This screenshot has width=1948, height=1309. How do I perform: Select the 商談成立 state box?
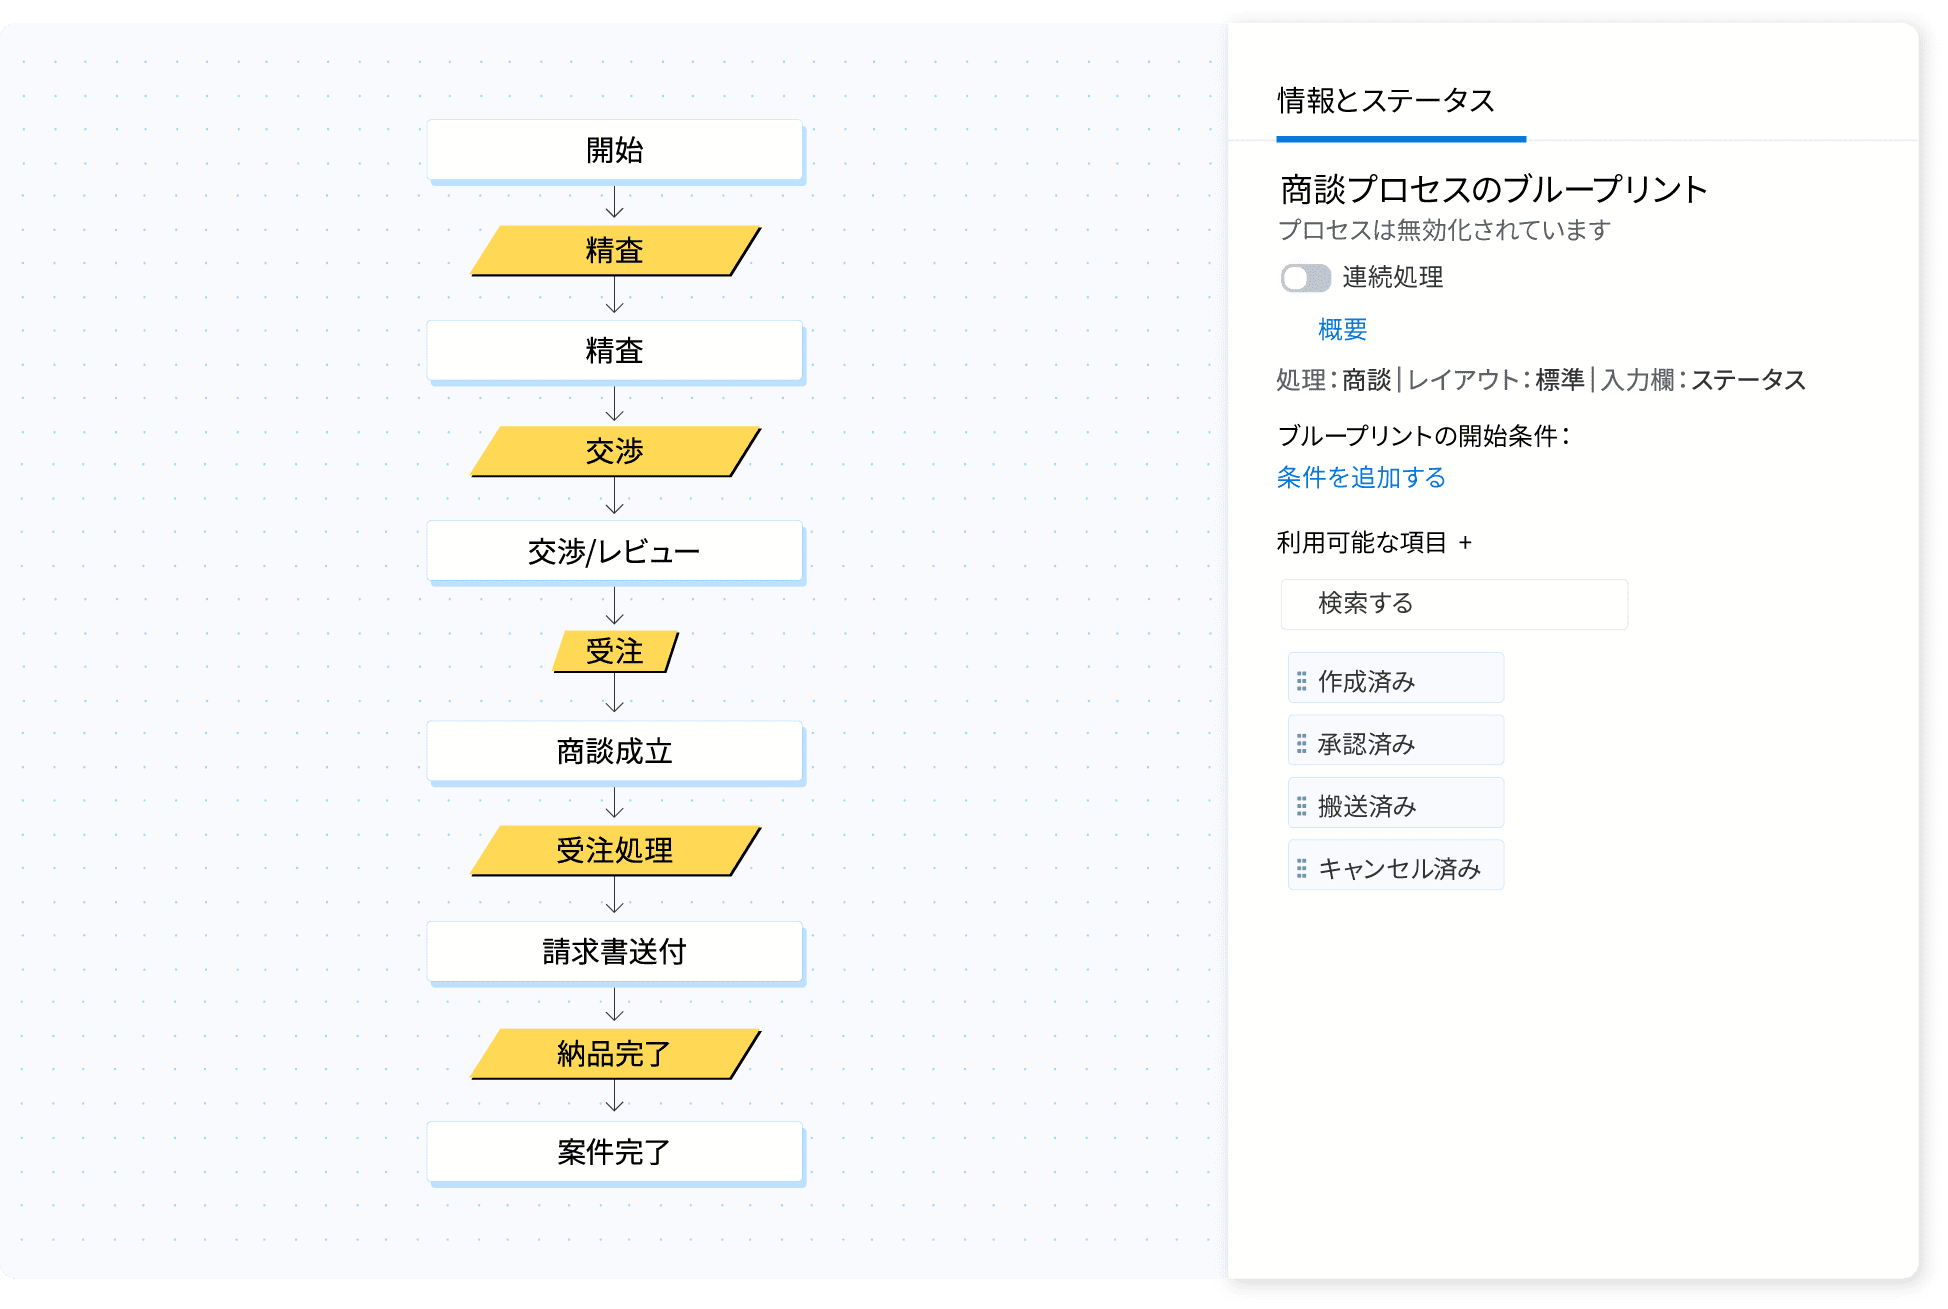(x=614, y=751)
